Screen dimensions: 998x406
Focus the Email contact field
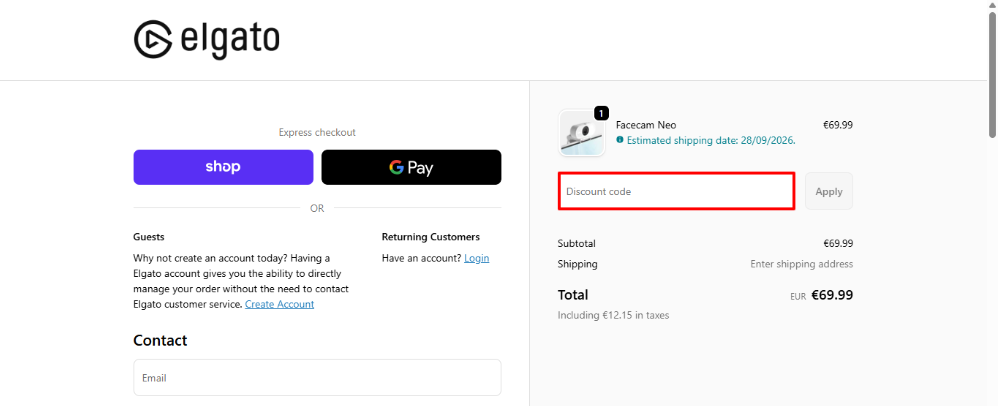tap(317, 377)
